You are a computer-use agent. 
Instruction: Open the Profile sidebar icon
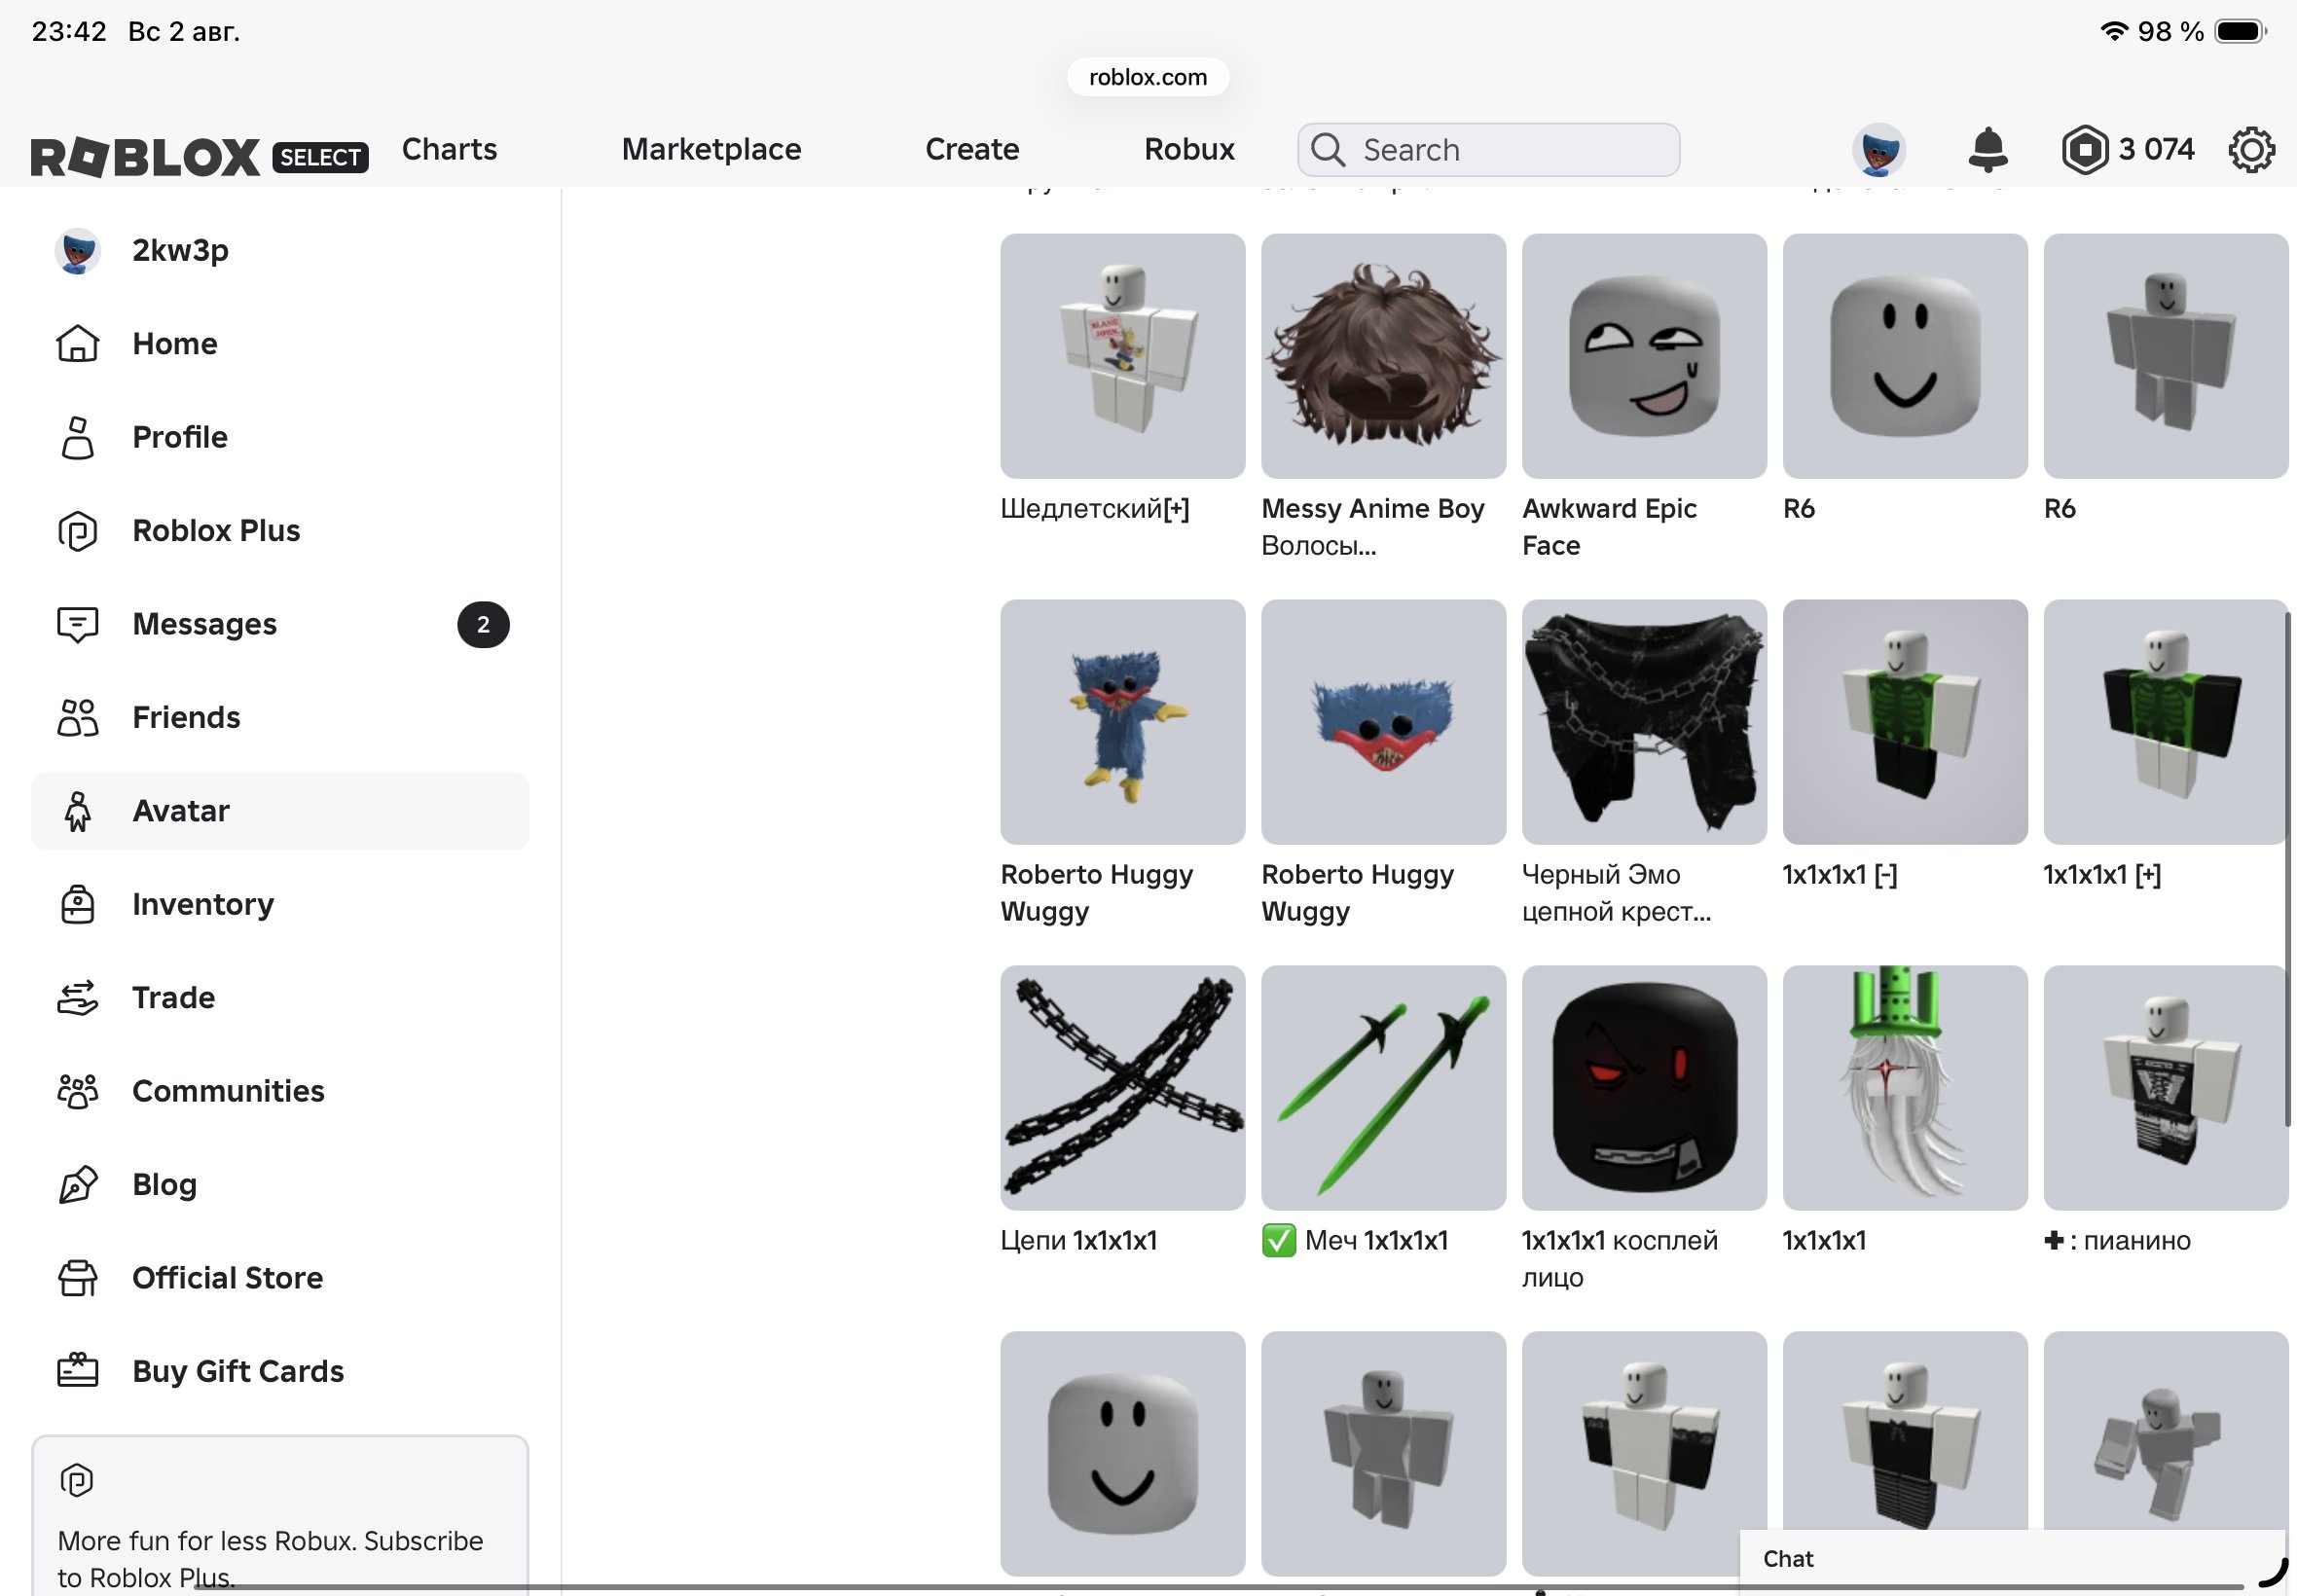click(77, 437)
